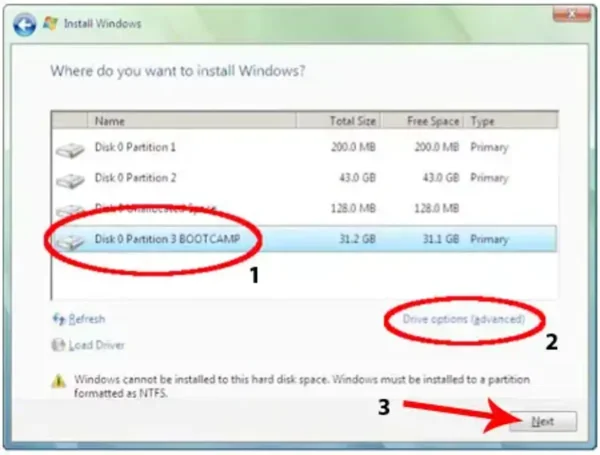Image resolution: width=600 pixels, height=455 pixels.
Task: Sort by the Type column header
Action: click(511, 121)
